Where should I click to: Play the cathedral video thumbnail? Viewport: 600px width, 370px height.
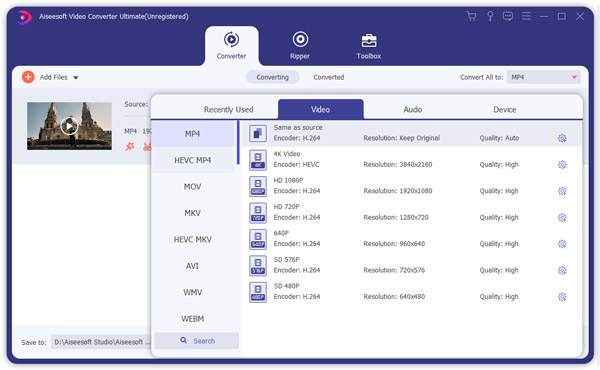pyautogui.click(x=69, y=126)
